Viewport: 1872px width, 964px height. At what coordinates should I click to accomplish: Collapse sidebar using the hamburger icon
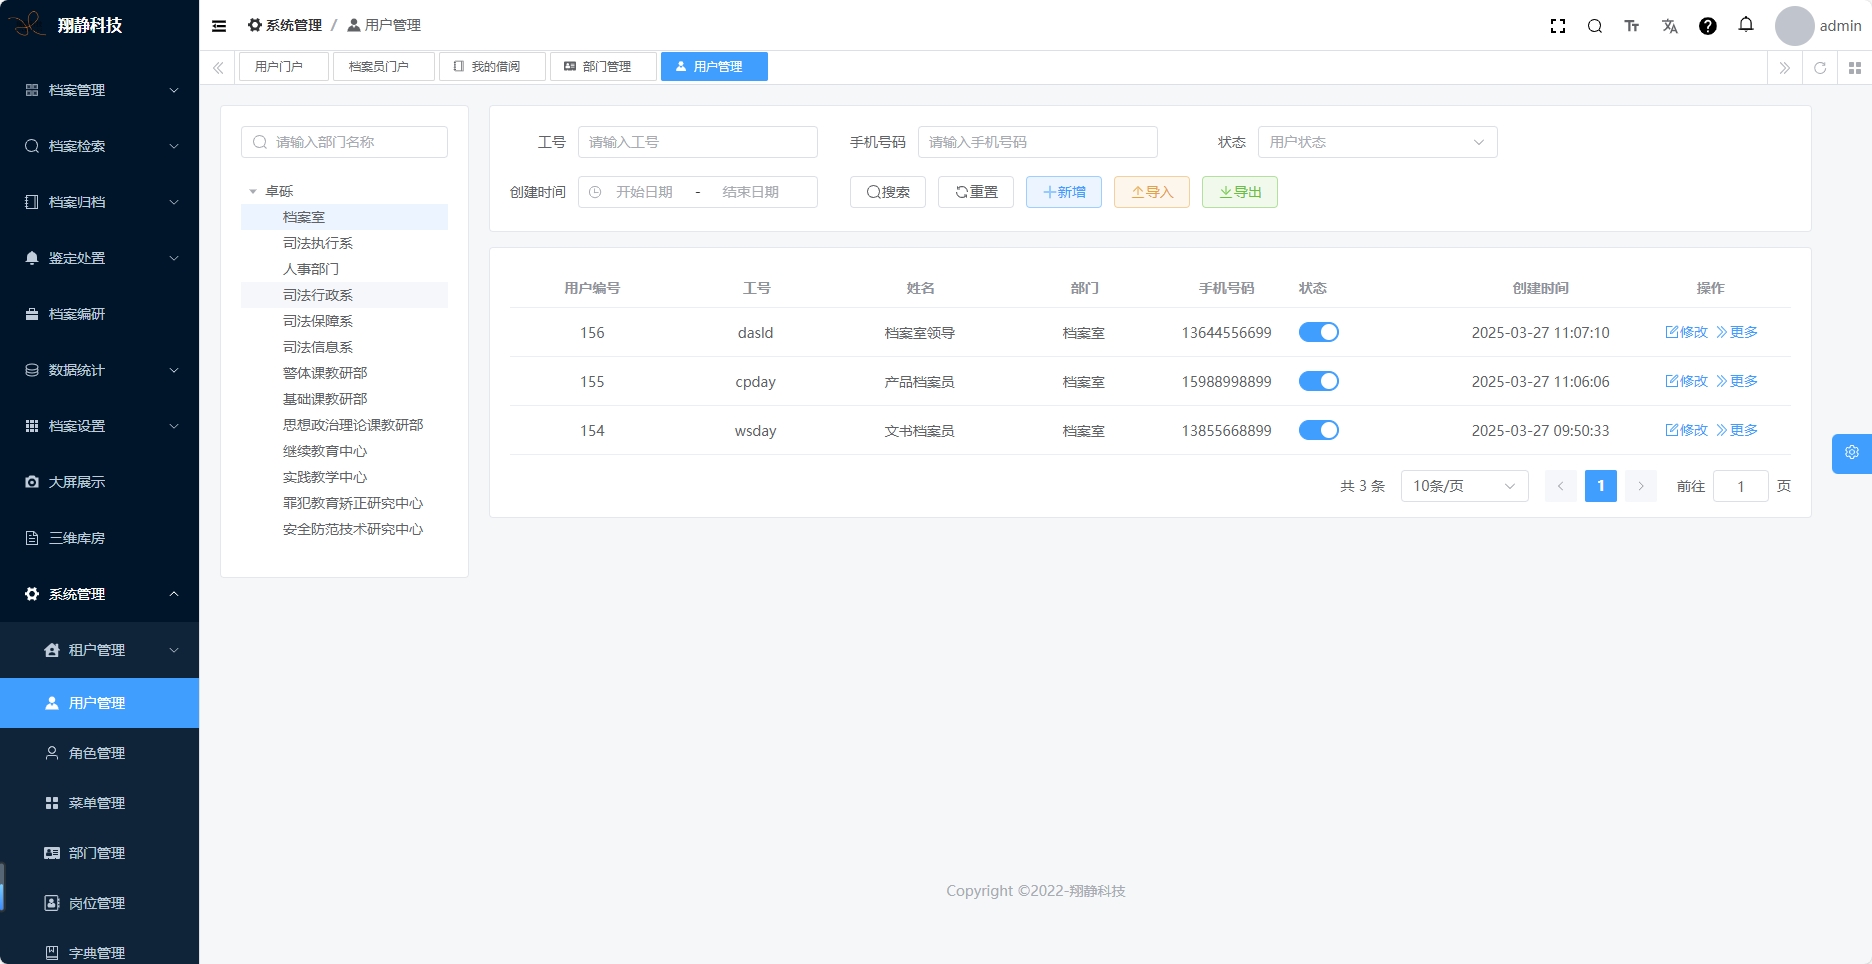[219, 26]
